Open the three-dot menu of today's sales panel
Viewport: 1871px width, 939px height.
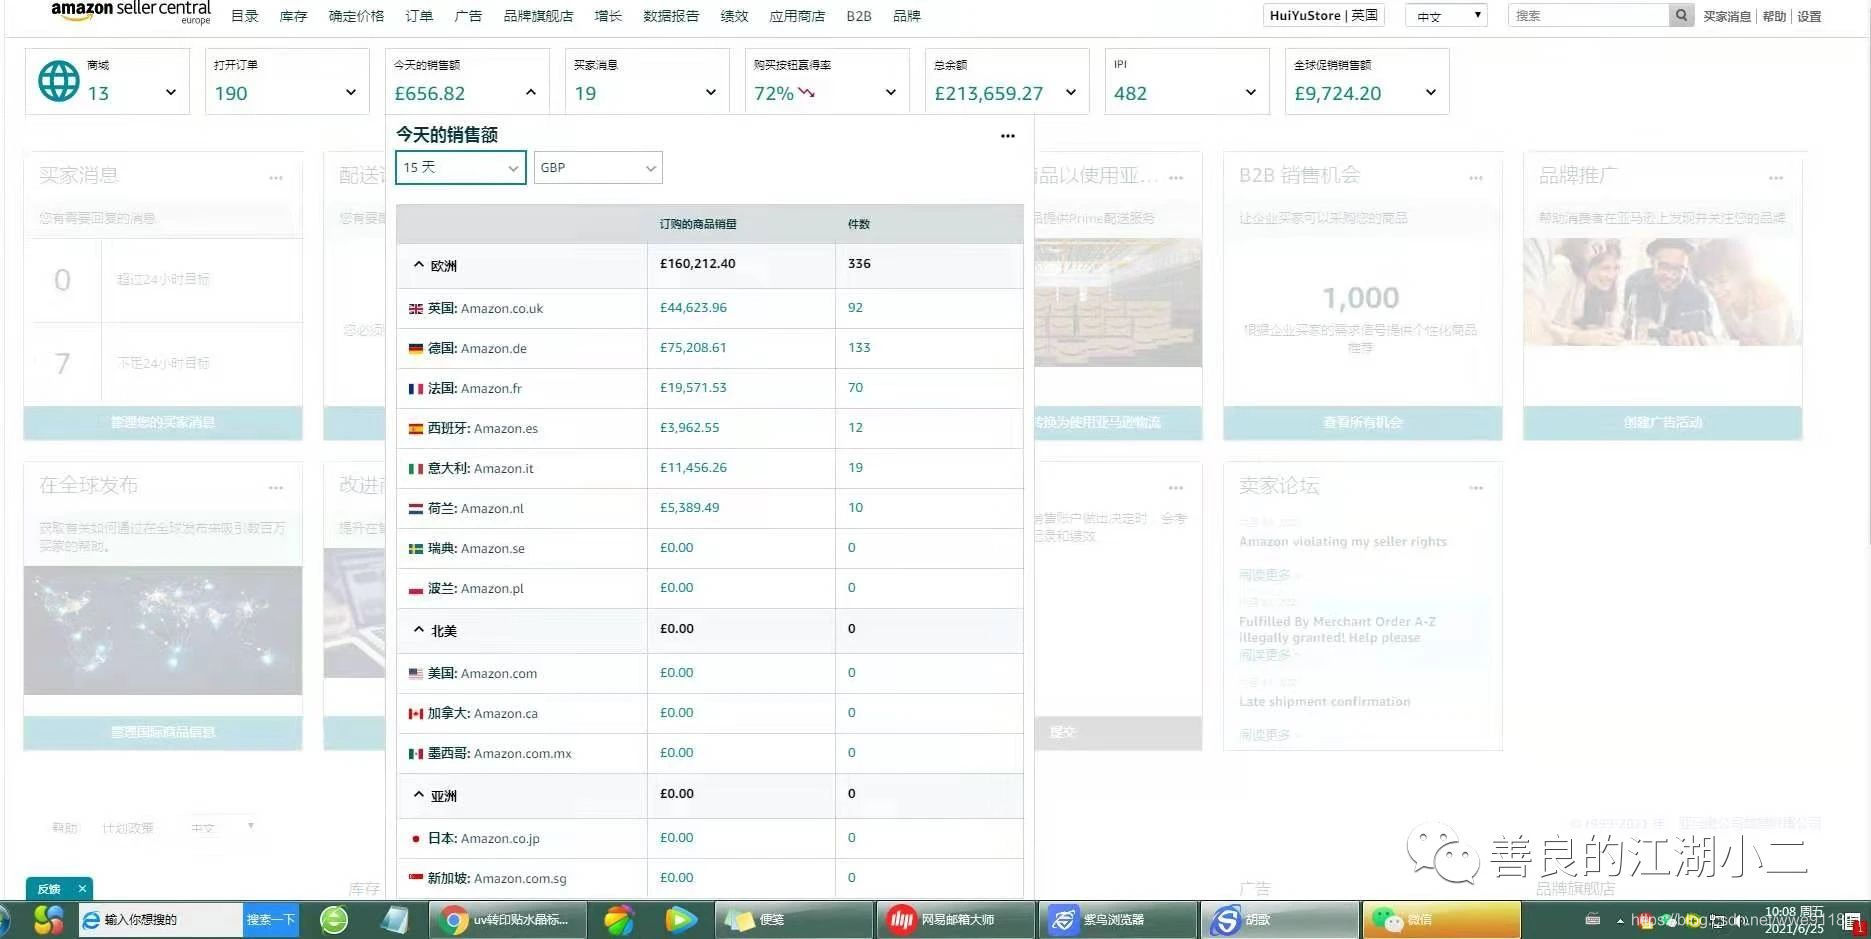pyautogui.click(x=1007, y=136)
